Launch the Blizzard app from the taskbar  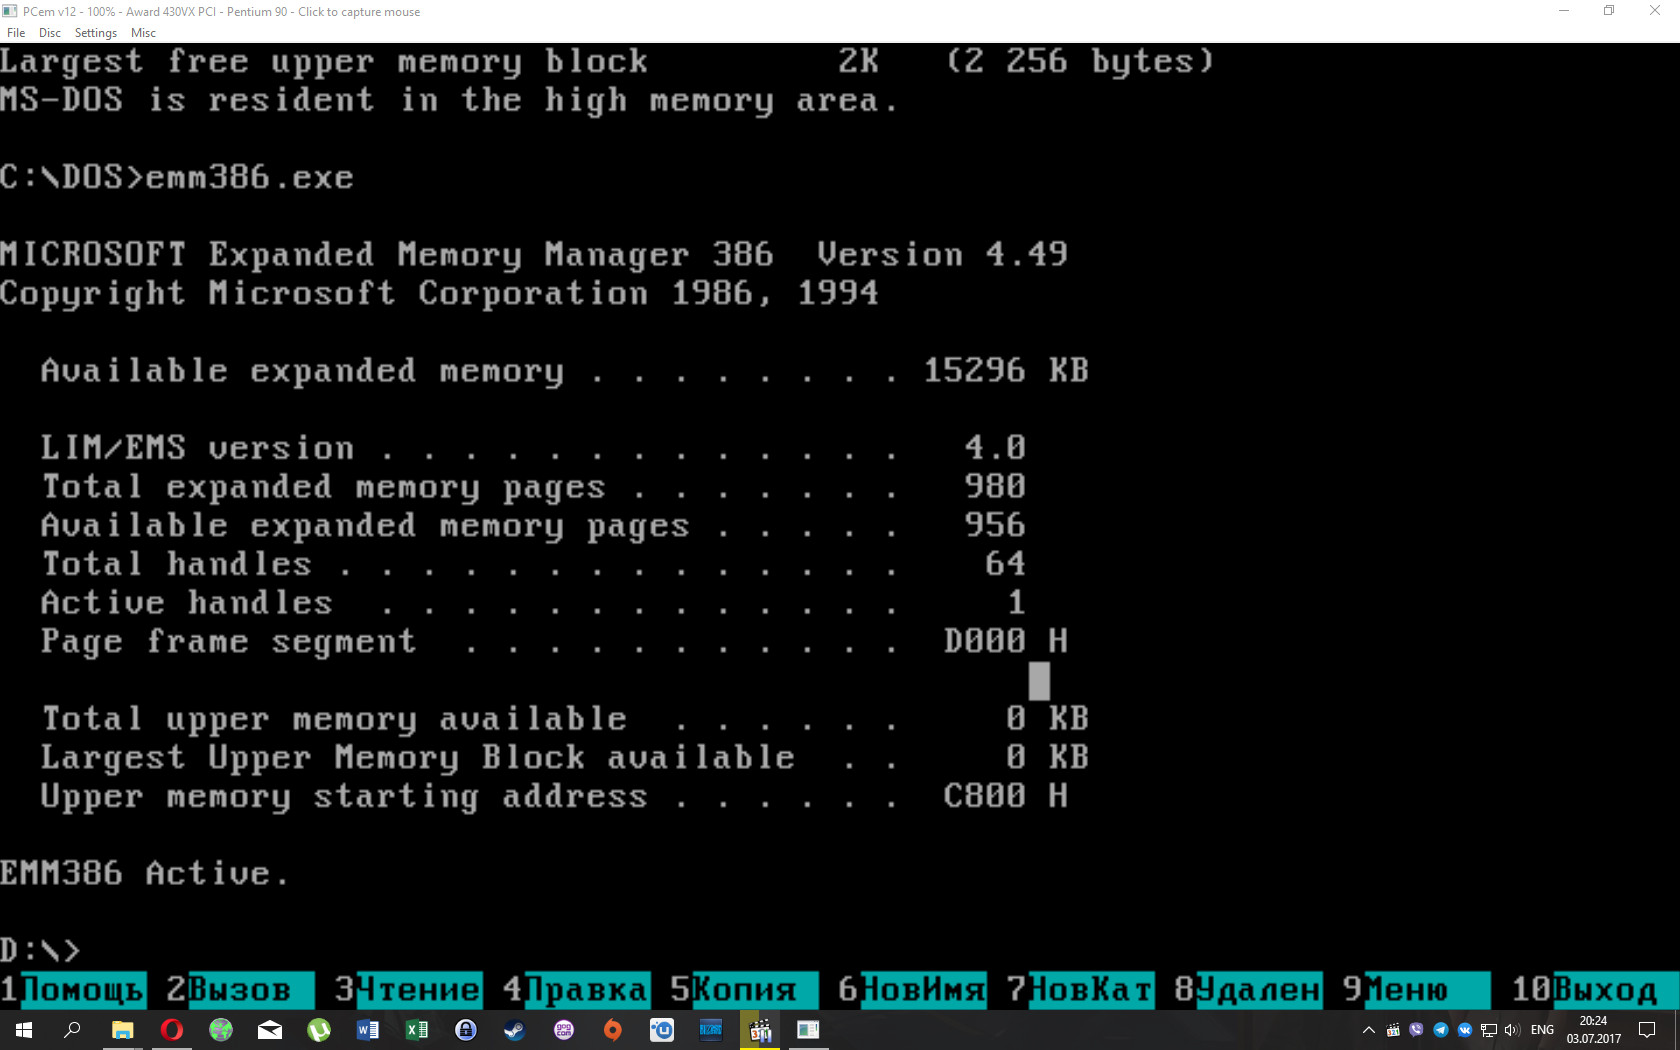click(x=710, y=1030)
